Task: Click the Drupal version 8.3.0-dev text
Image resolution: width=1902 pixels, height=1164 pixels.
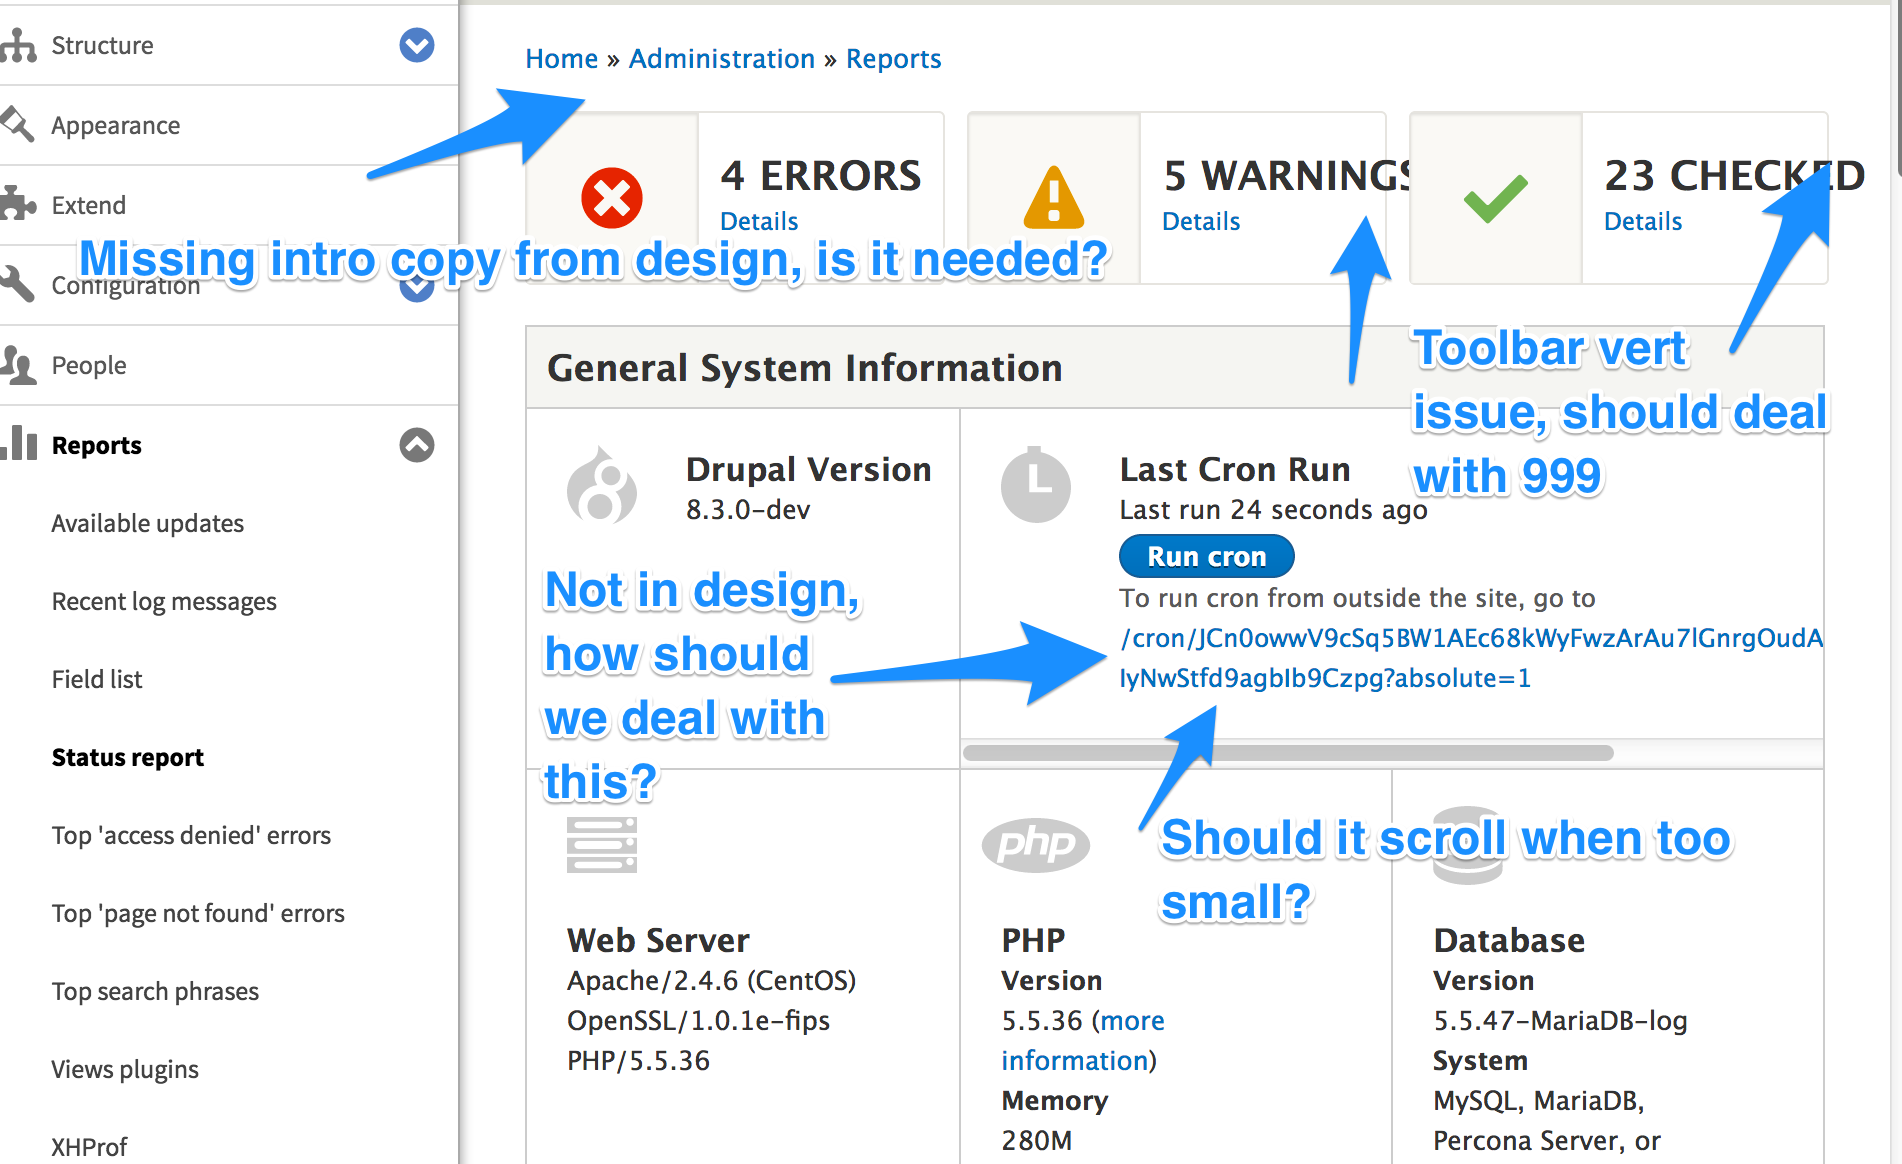Action: pos(748,510)
